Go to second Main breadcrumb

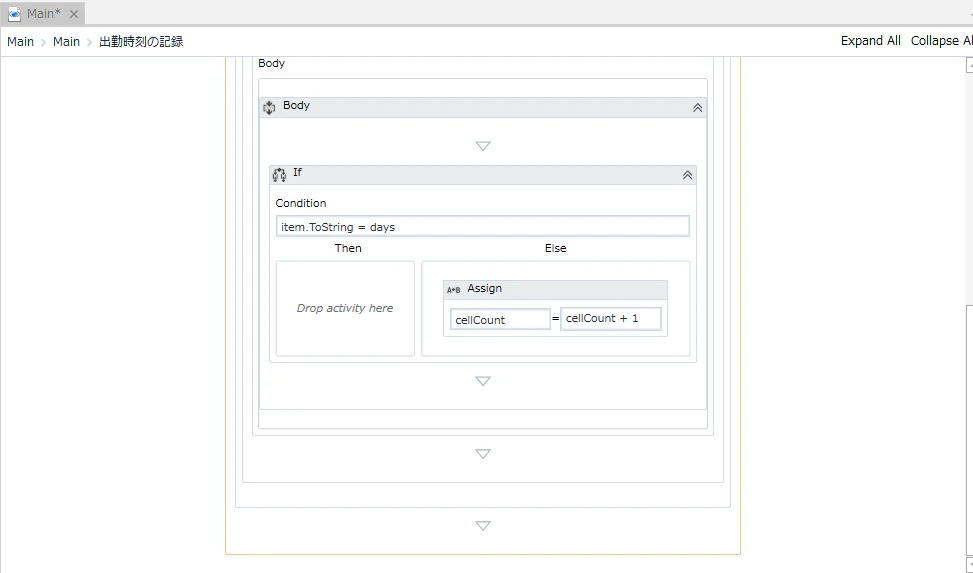tap(66, 42)
